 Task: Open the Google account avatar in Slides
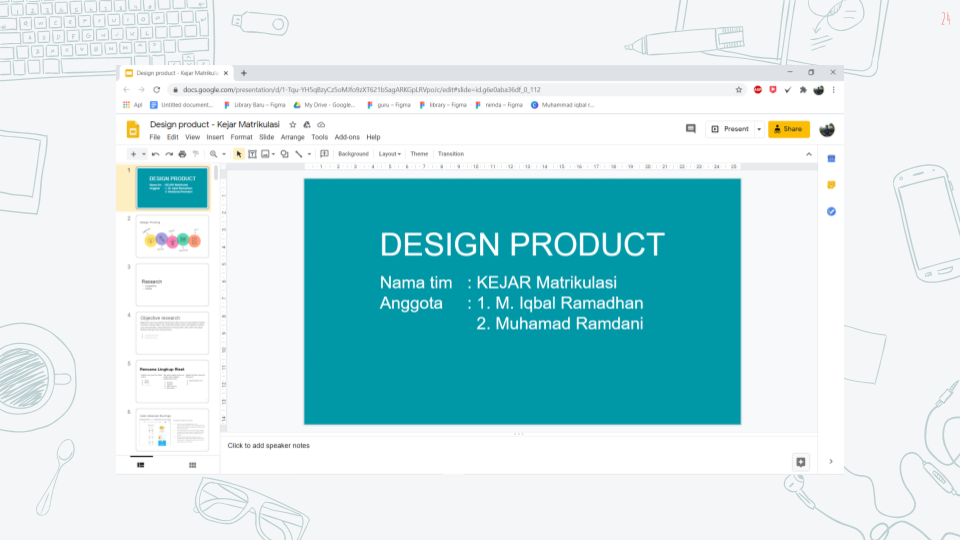pos(827,129)
